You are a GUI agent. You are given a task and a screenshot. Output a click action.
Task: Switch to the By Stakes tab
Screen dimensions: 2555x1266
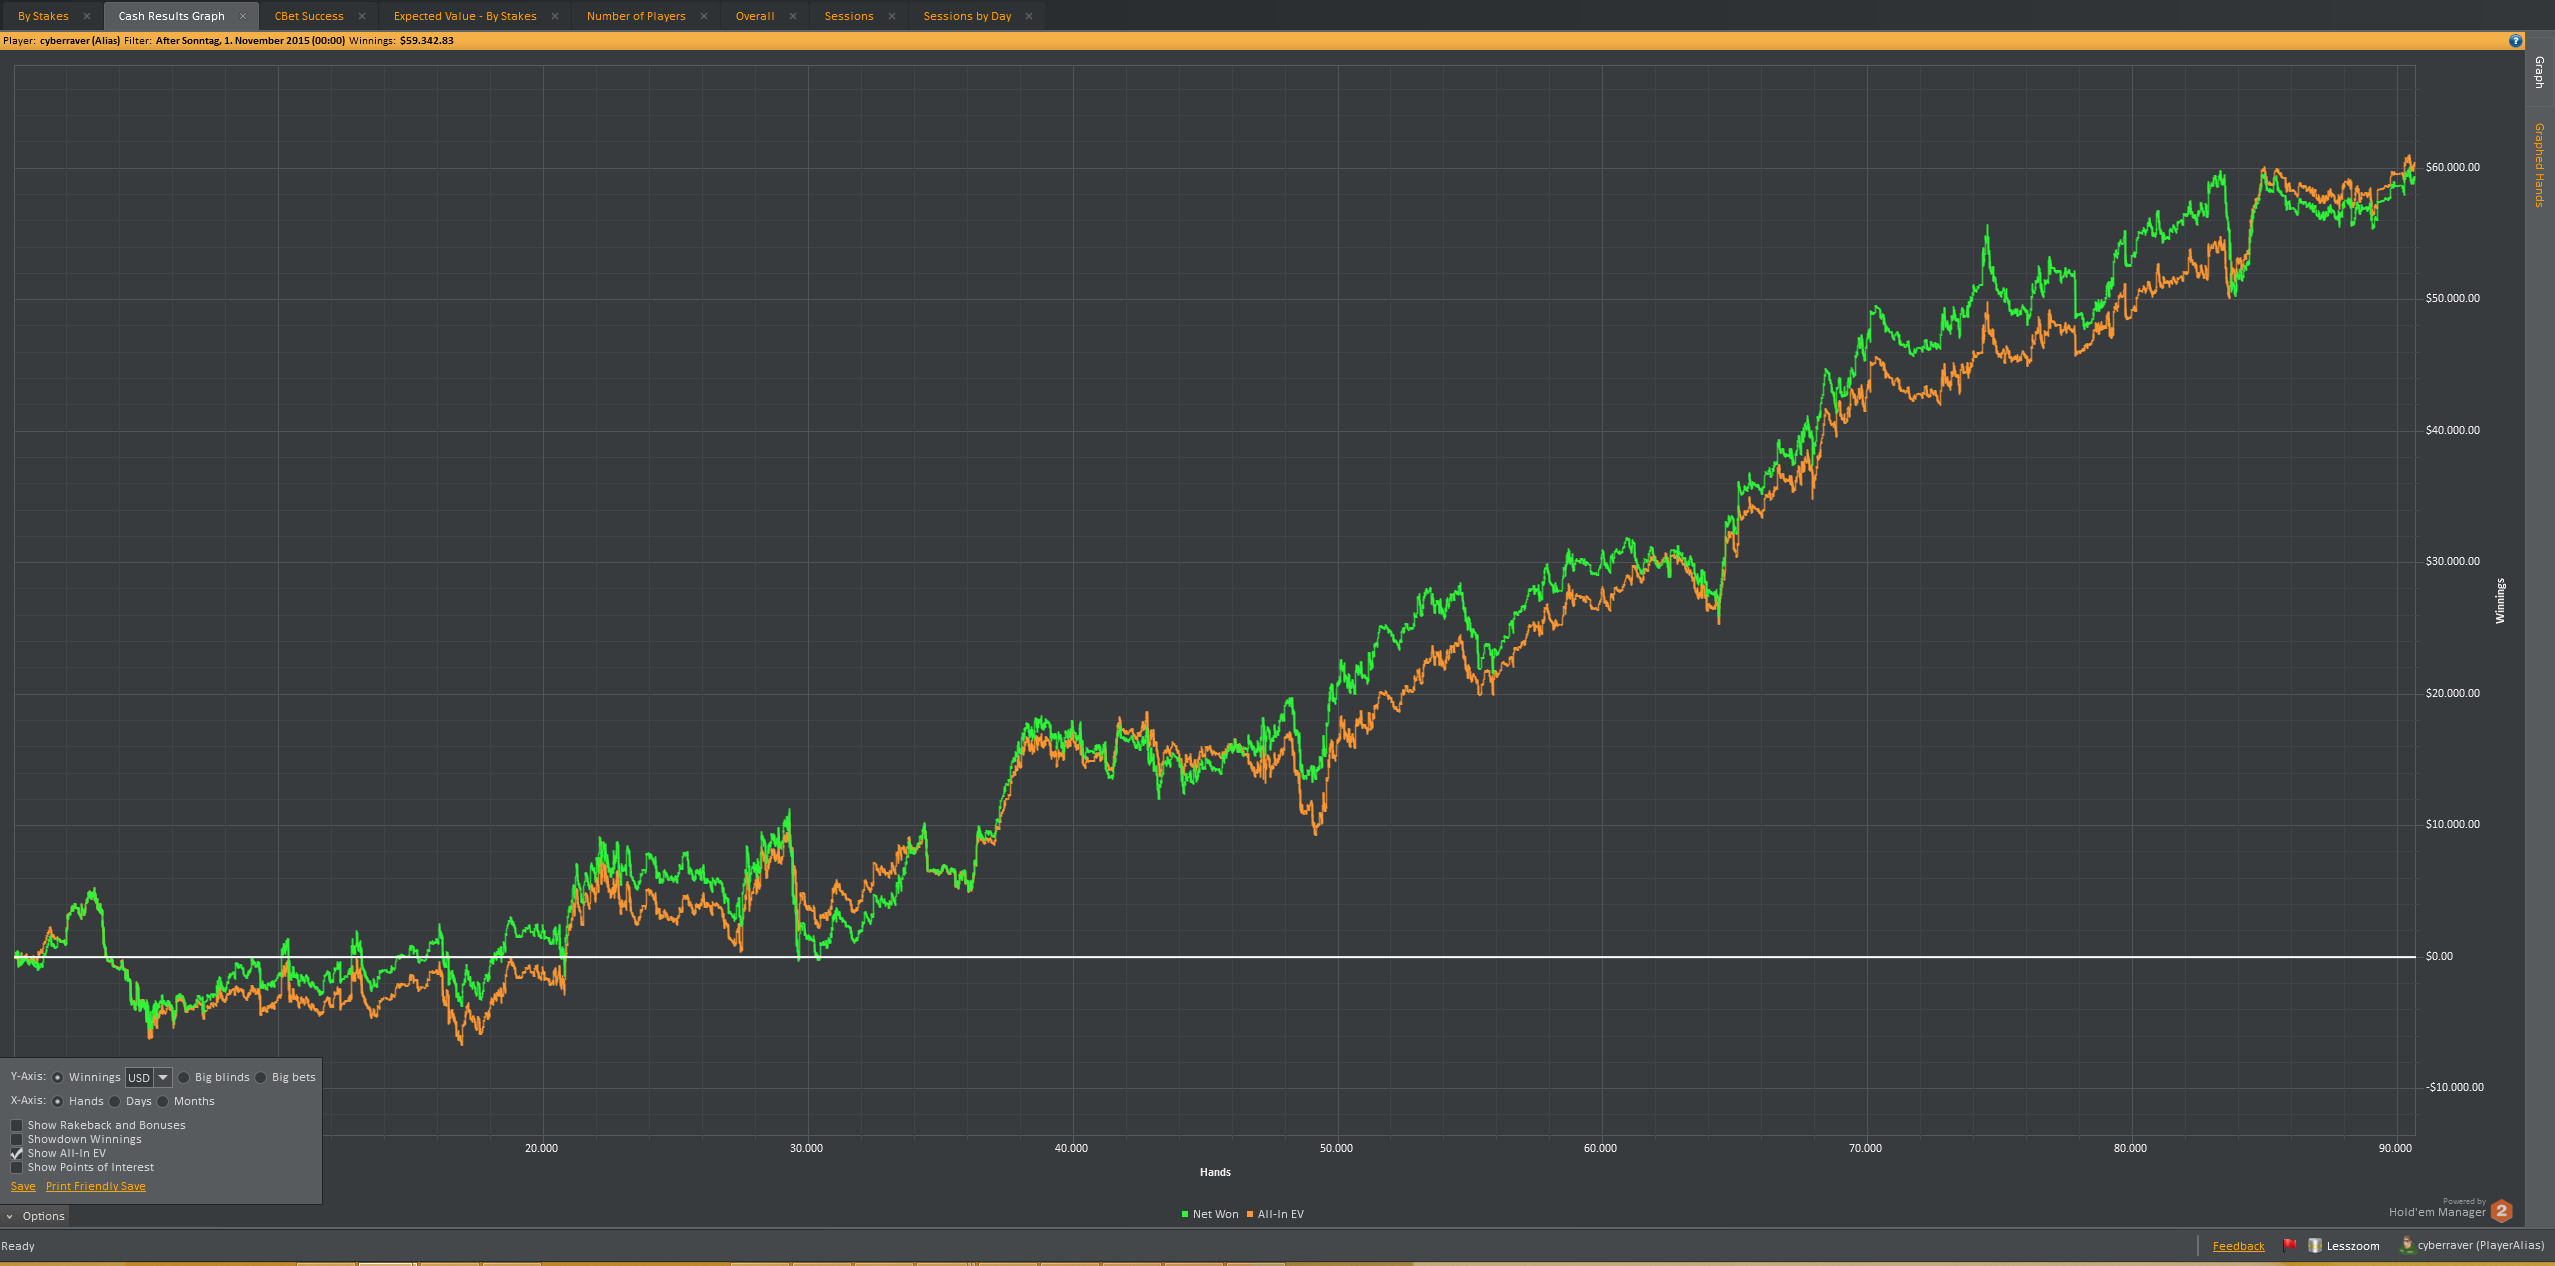pyautogui.click(x=43, y=16)
